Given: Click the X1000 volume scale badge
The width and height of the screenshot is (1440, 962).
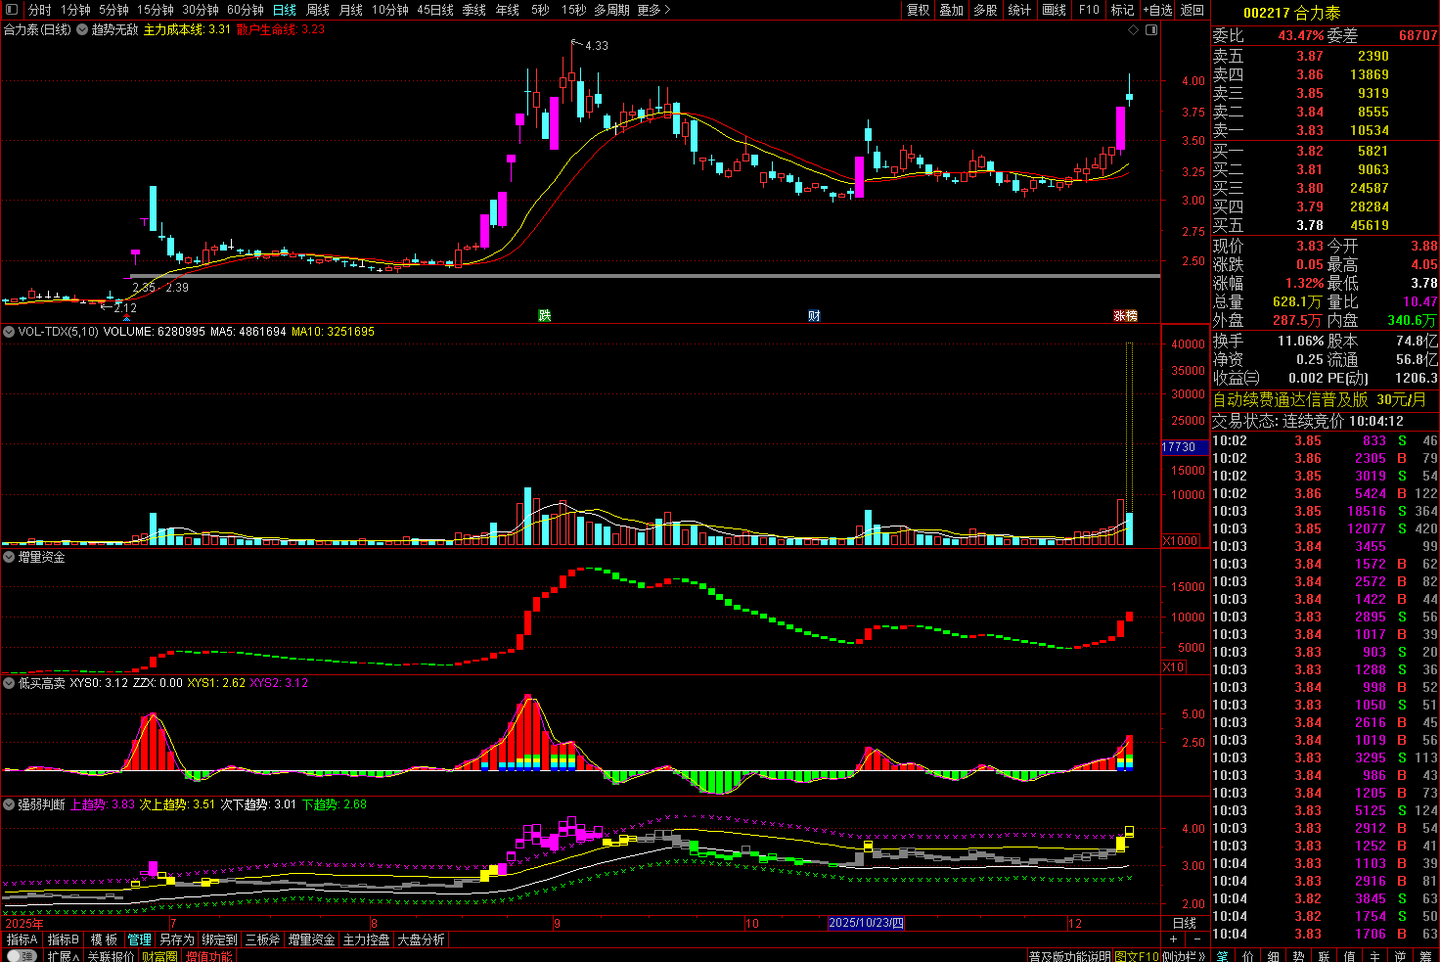Looking at the screenshot, I should [1180, 541].
